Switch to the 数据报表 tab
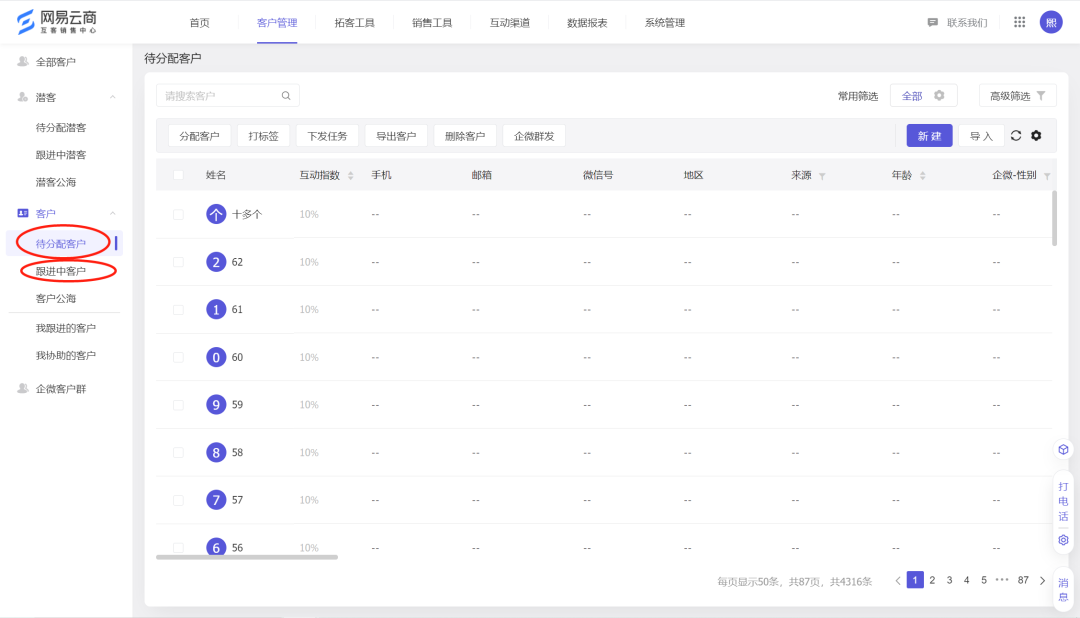Image resolution: width=1080 pixels, height=618 pixels. coord(586,22)
